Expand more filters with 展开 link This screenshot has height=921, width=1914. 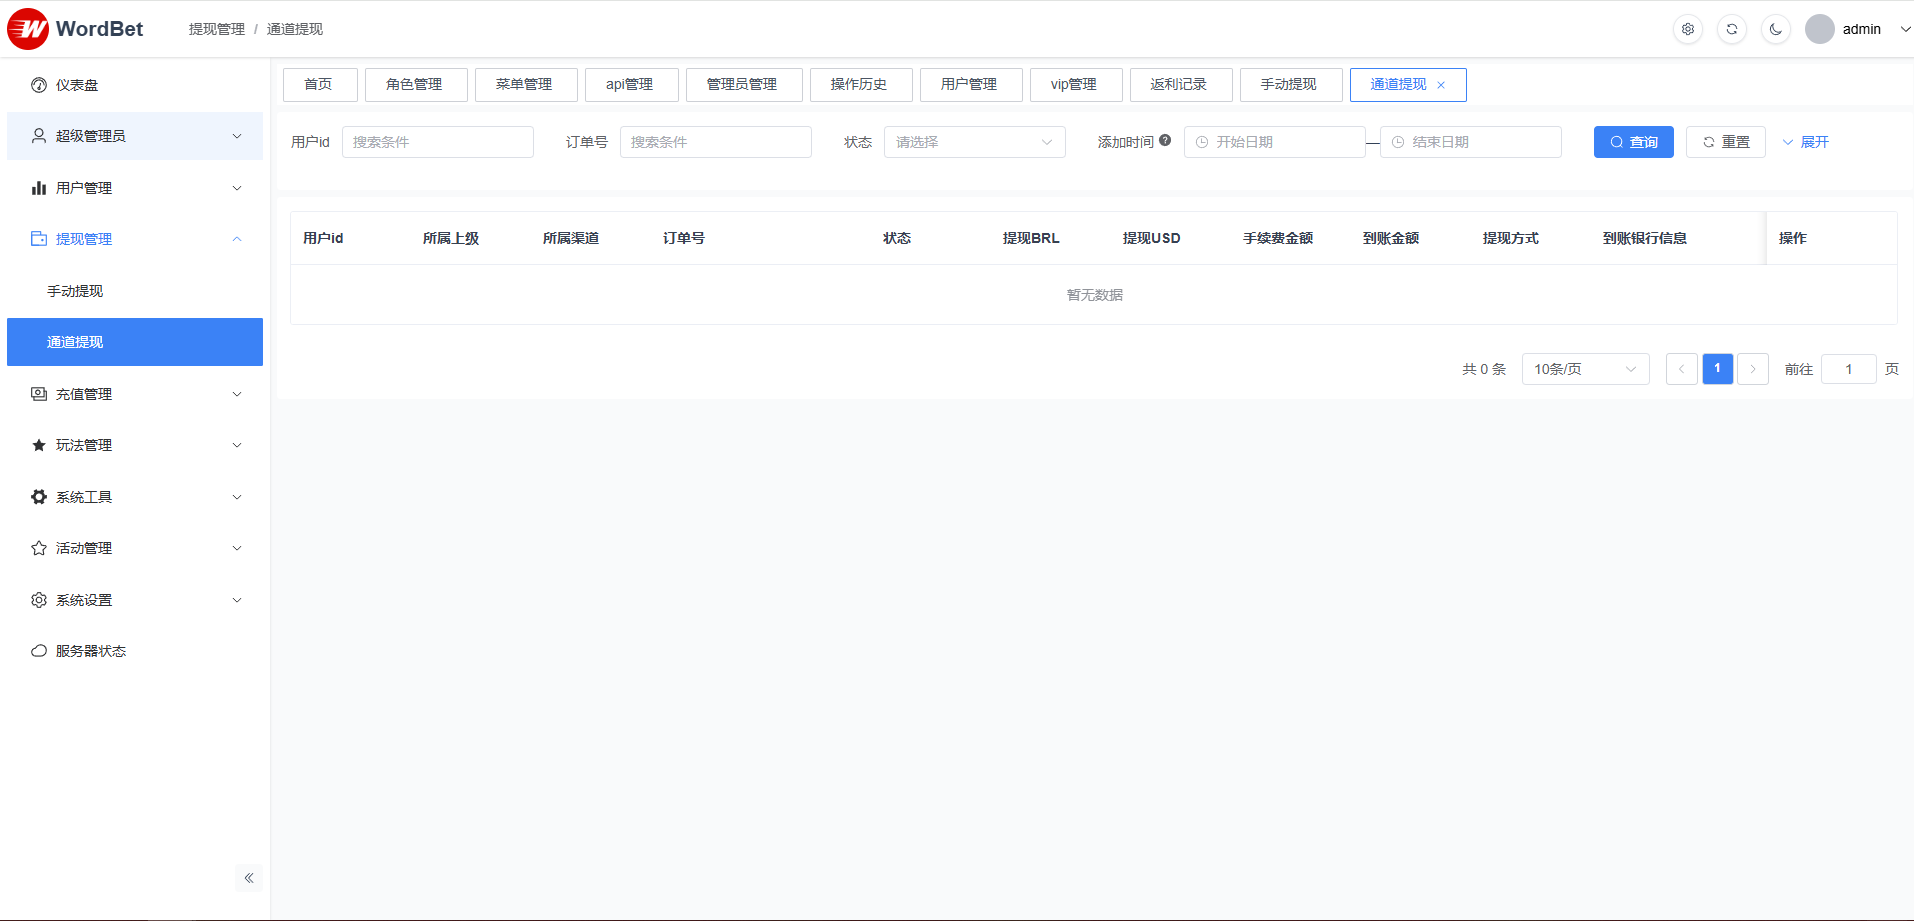(x=1805, y=142)
